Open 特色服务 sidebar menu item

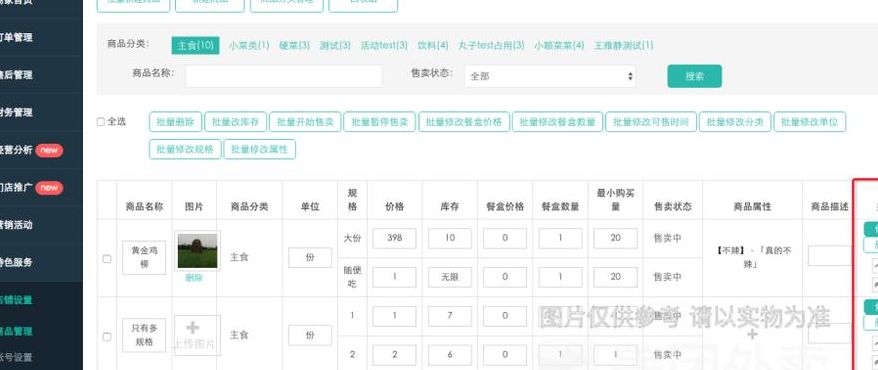(x=16, y=262)
